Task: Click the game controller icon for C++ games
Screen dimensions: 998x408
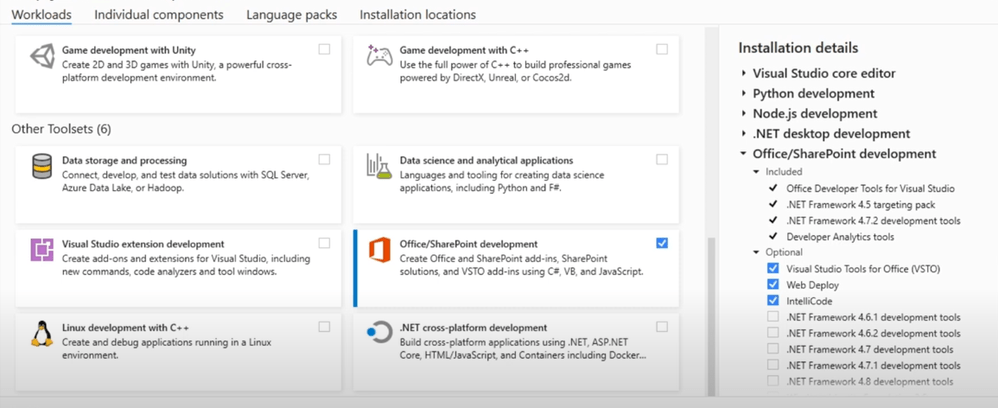Action: pyautogui.click(x=379, y=55)
